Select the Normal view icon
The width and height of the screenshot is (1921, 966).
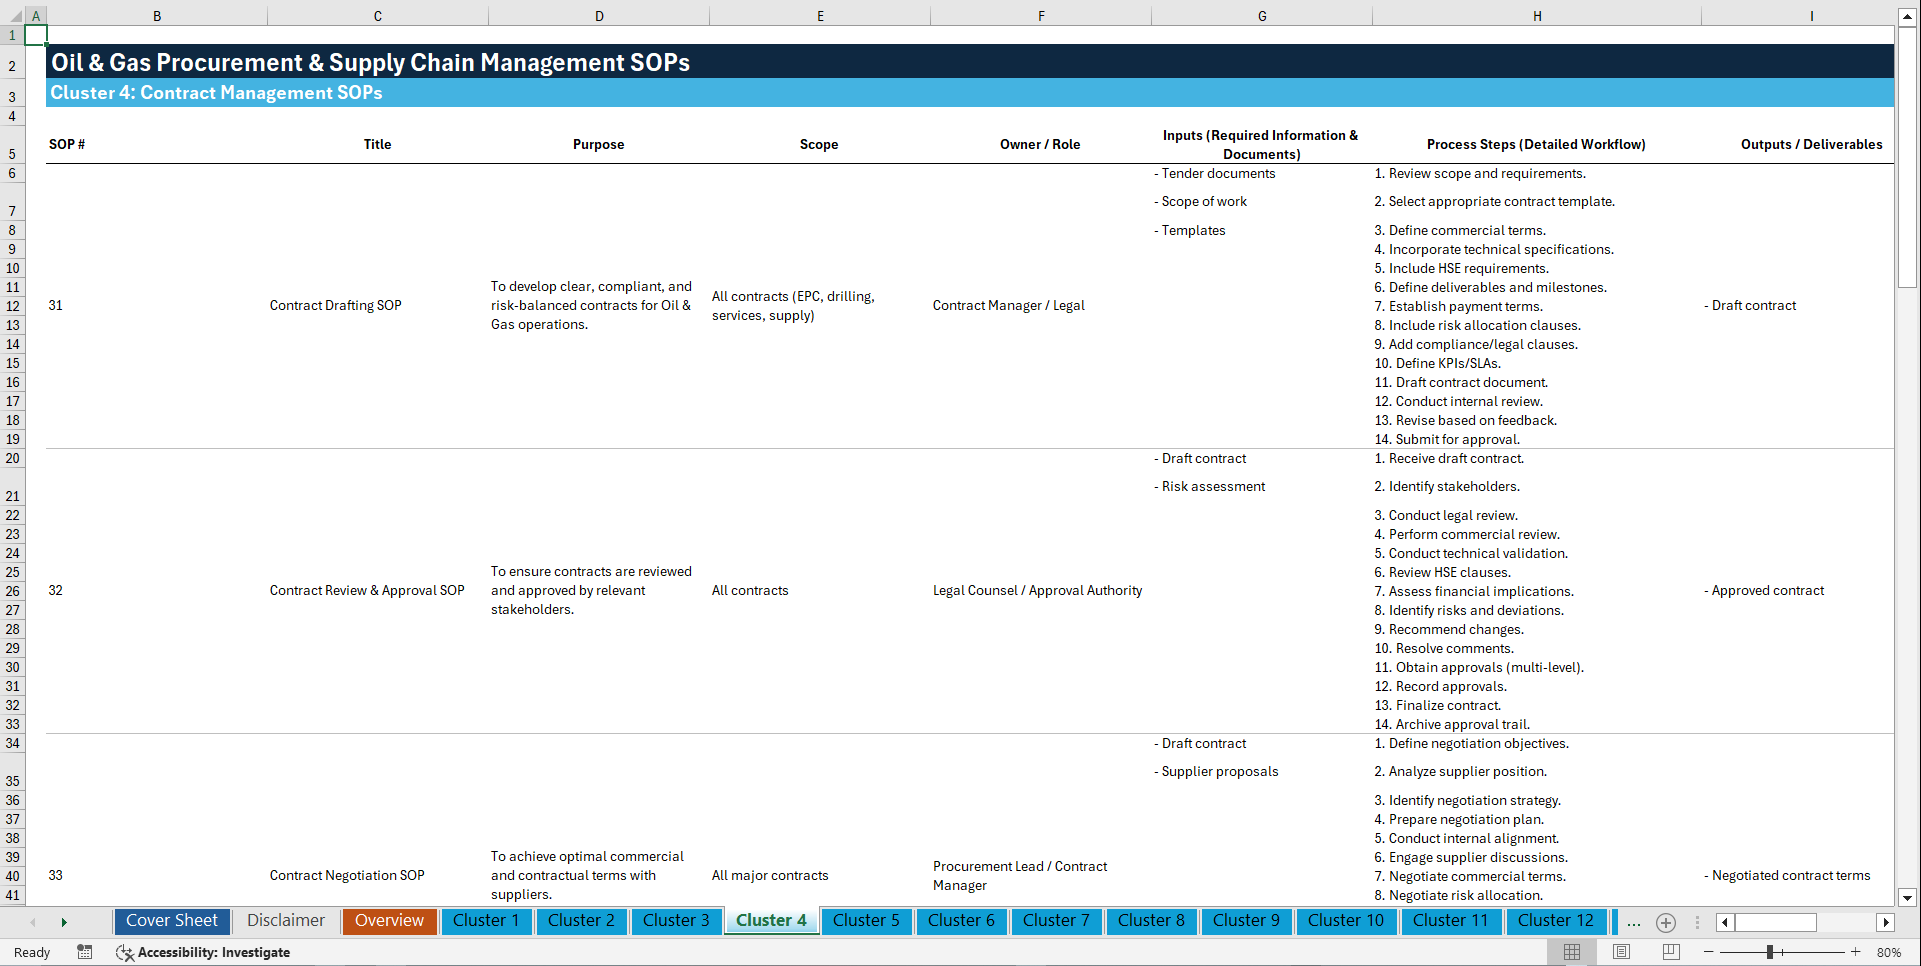[1571, 952]
